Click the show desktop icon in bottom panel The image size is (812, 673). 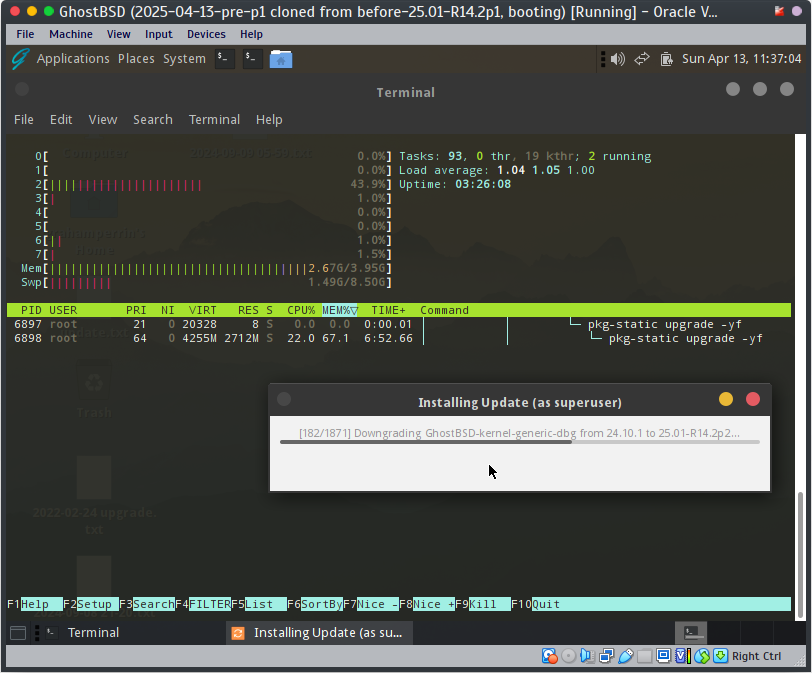click(x=18, y=633)
